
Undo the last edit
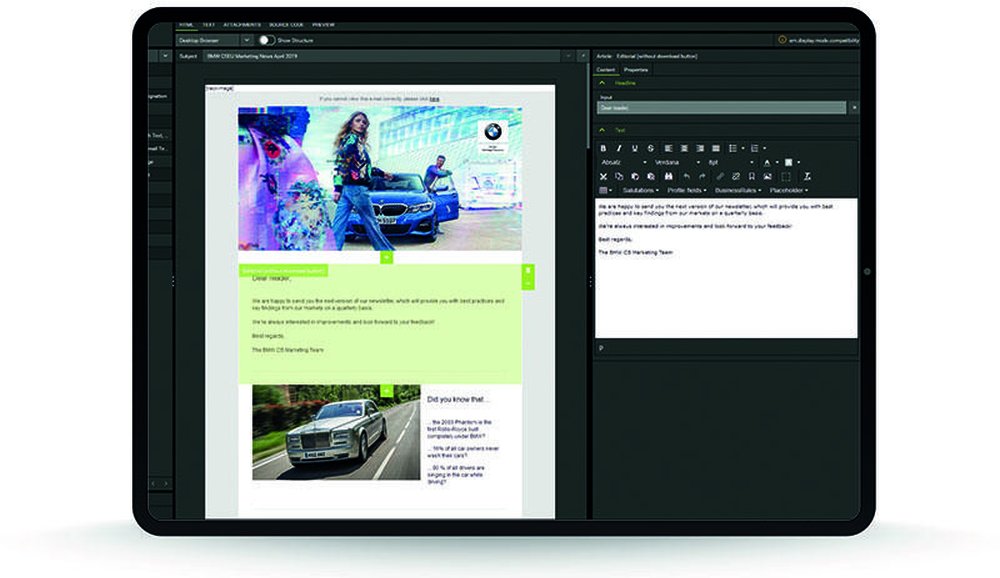(686, 176)
